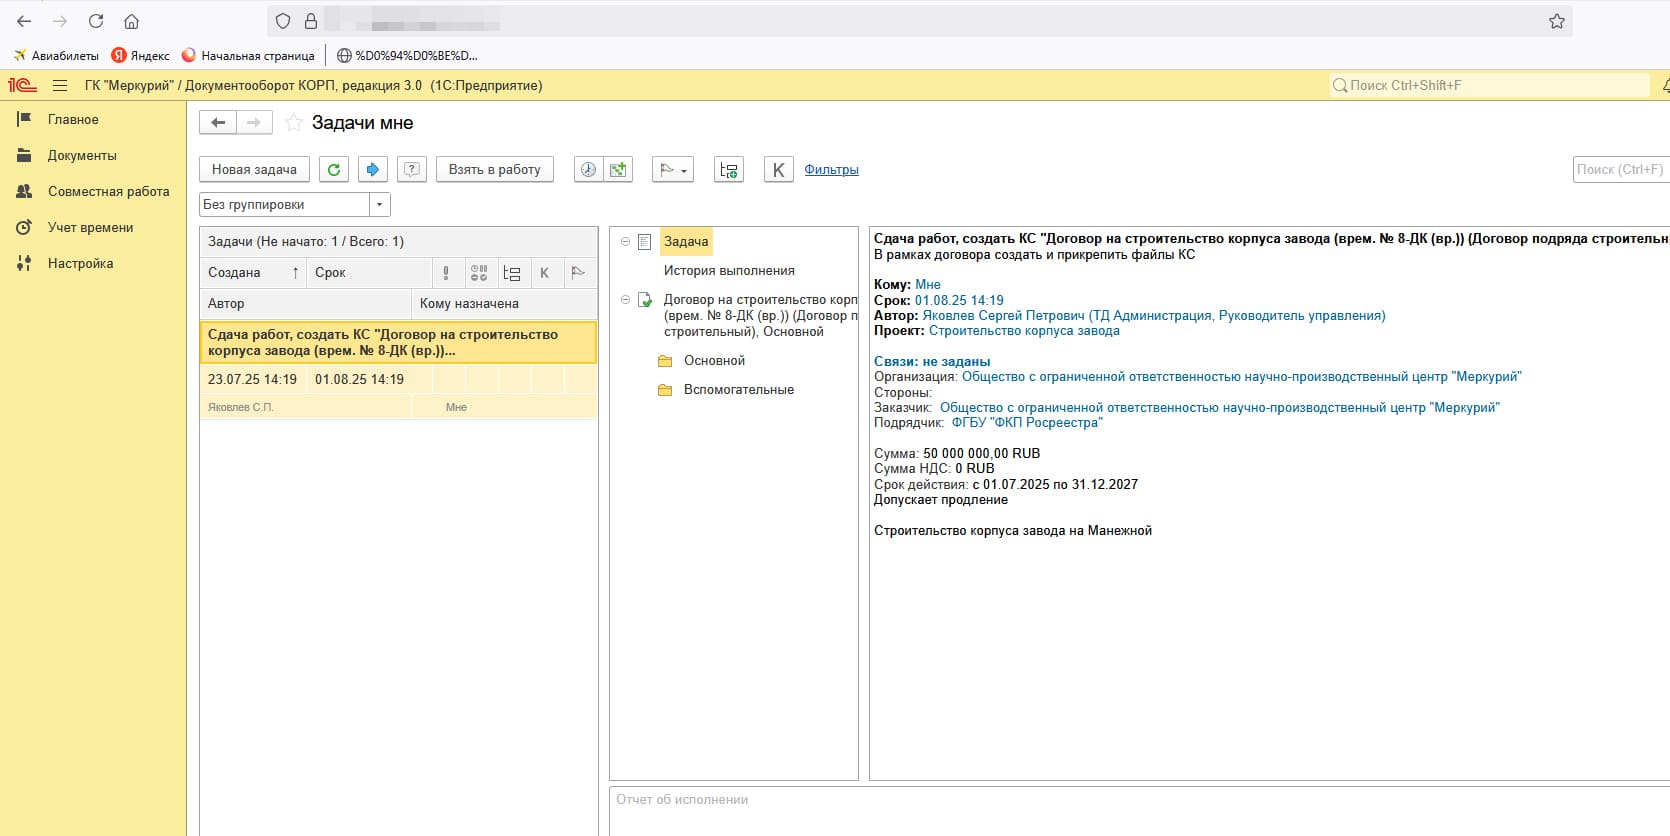Click the clock icon in the toolbar
This screenshot has height=836, width=1670.
coord(589,170)
